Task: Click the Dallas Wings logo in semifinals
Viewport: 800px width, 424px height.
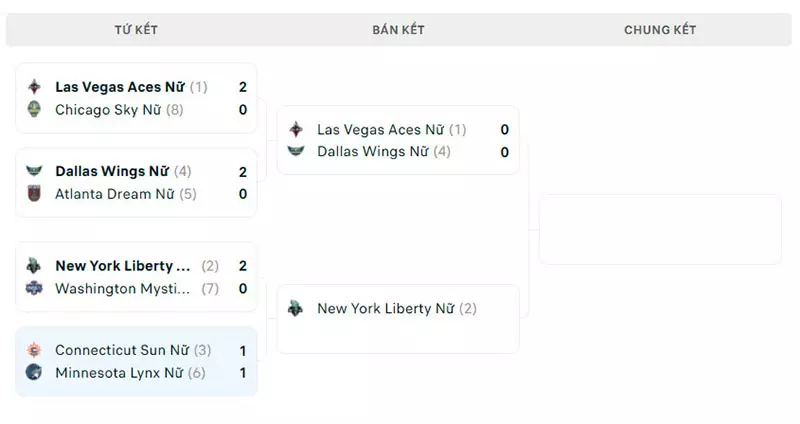Action: click(x=296, y=151)
